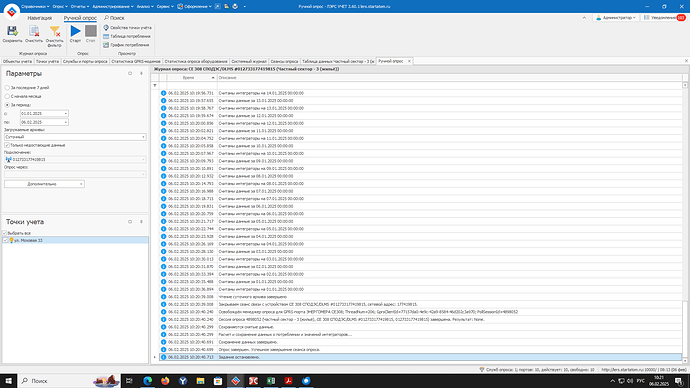Sort log by the Время column header
Screen dimensions: 690x388
tap(192, 77)
